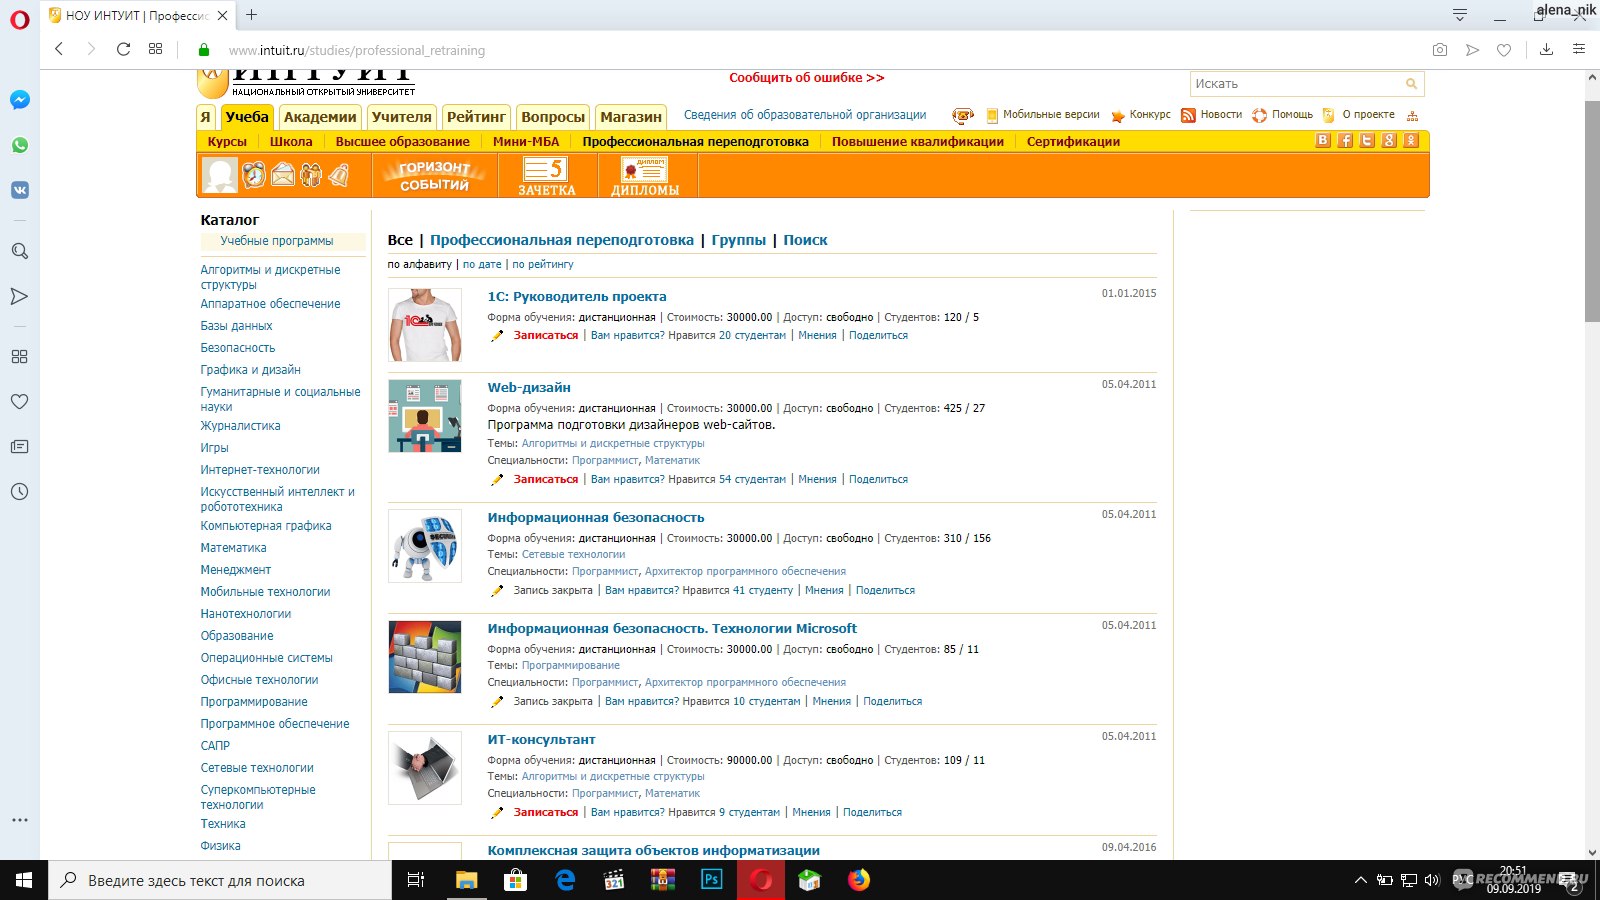Click the search icon in Opera sidebar
This screenshot has width=1600, height=900.
pyautogui.click(x=20, y=251)
